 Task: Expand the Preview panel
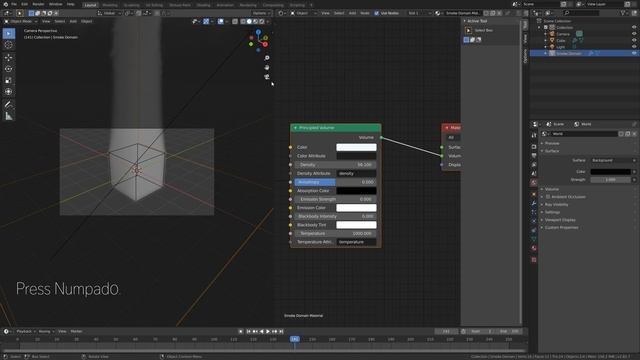[x=551, y=143]
